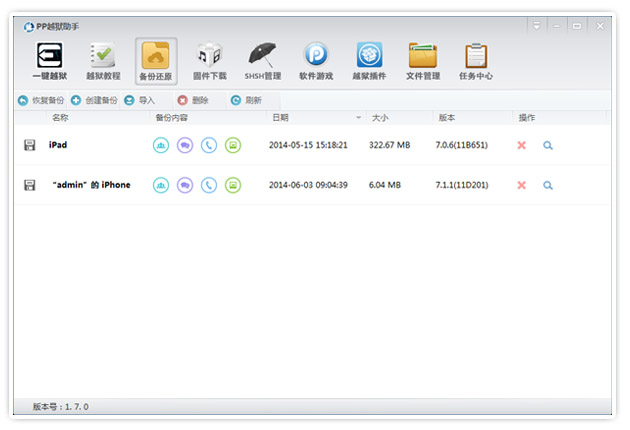Sort by 日期 date column dropdown arrow
Viewport: 630px width, 430px height.
358,118
